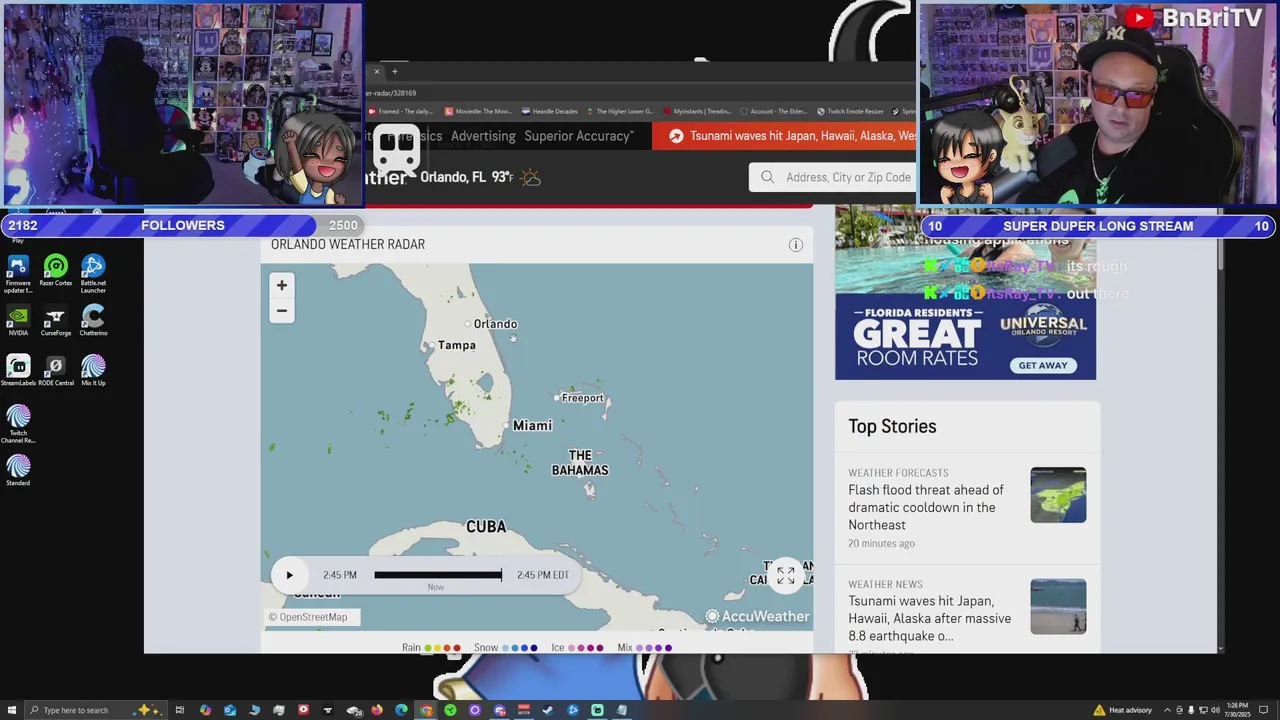Open StreamLabels desktop shortcut
The height and width of the screenshot is (720, 1280).
coord(18,371)
